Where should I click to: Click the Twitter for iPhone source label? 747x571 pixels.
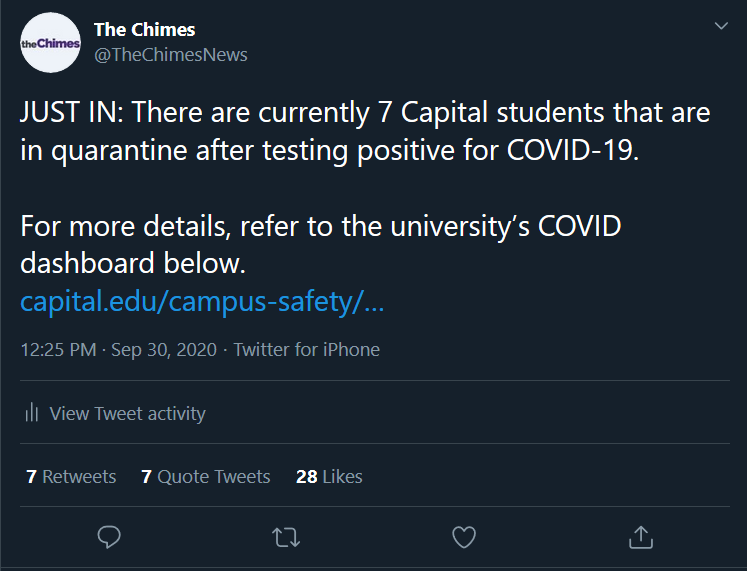[x=306, y=350]
